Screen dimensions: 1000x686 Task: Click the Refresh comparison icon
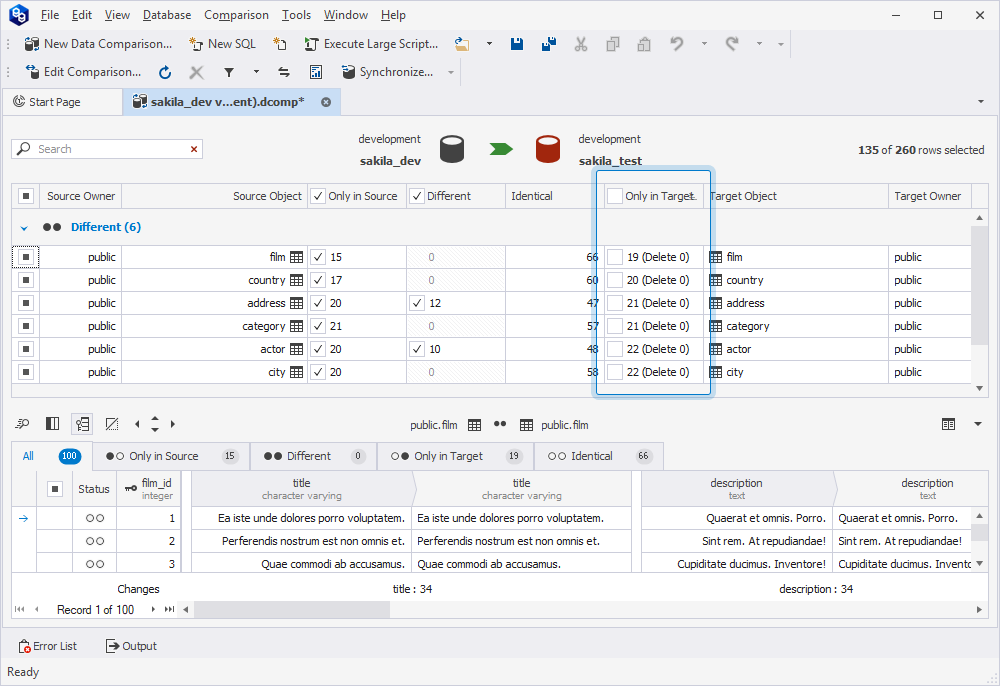tap(165, 72)
